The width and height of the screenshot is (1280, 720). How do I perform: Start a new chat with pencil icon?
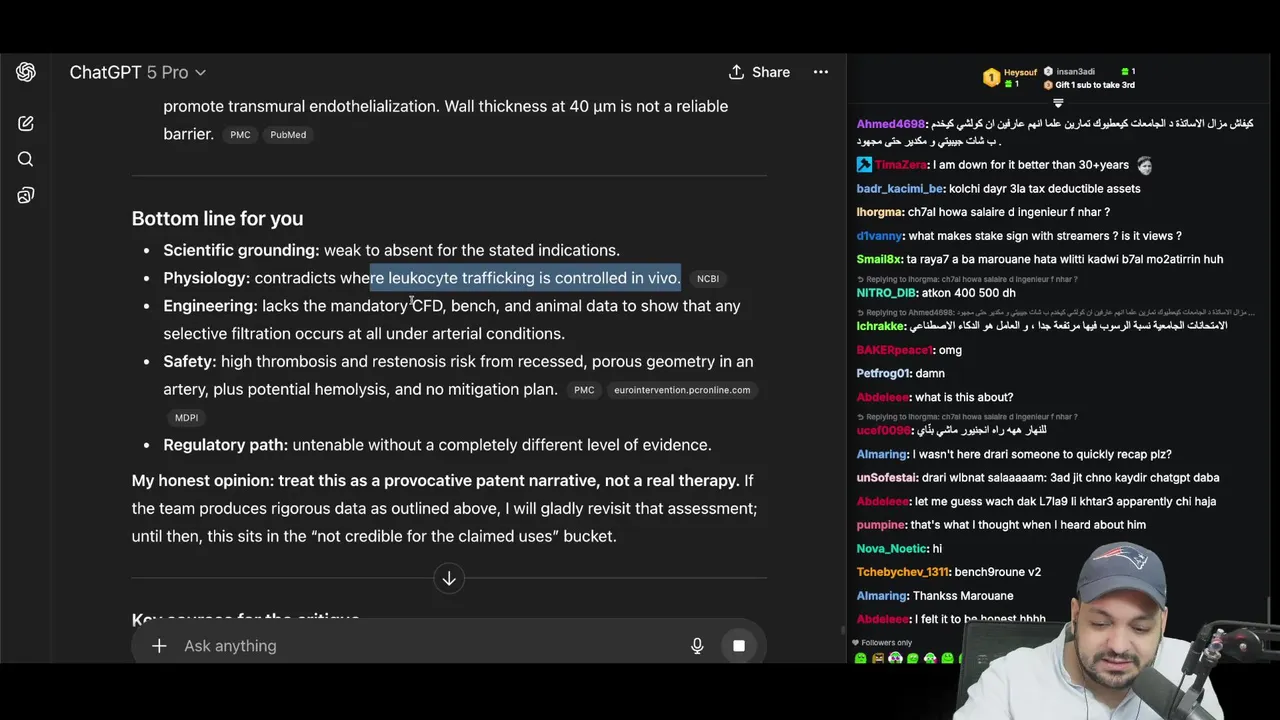(26, 124)
